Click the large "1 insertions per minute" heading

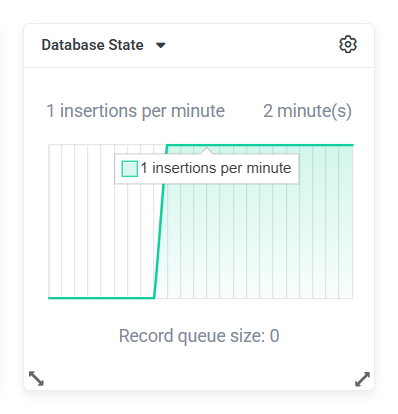point(136,111)
